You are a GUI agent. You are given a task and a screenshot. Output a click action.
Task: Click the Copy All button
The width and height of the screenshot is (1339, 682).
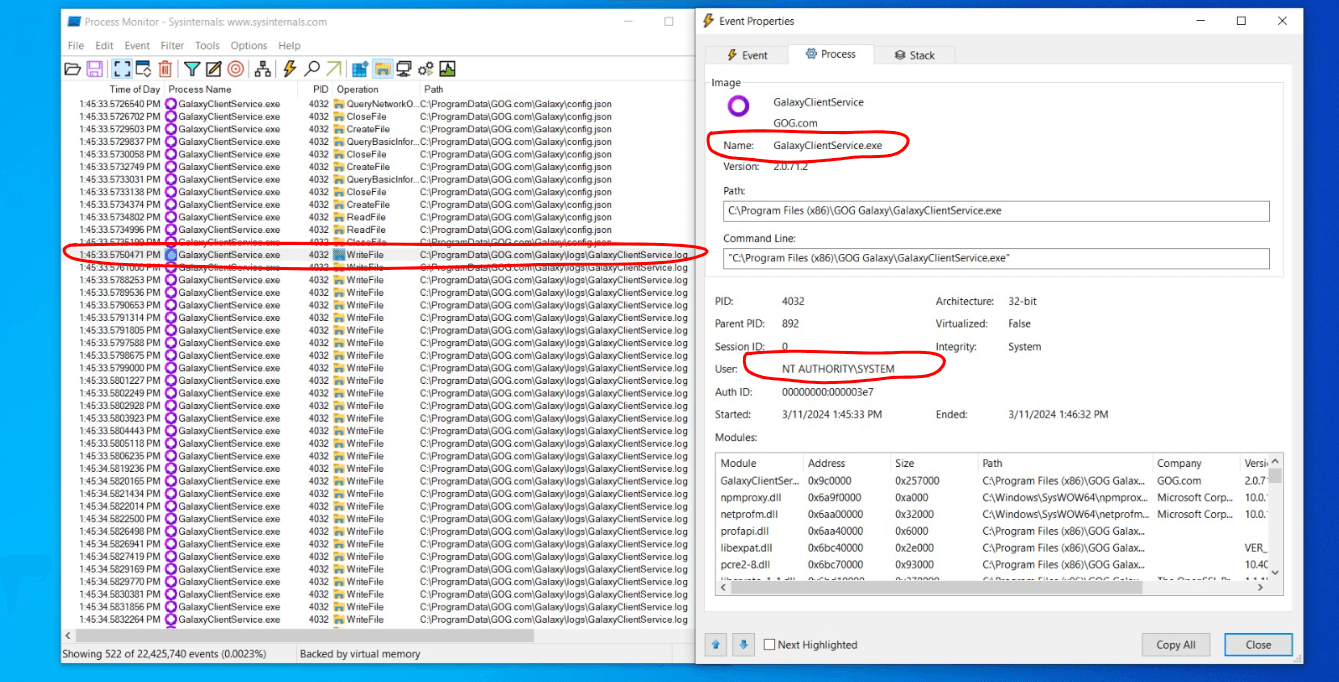pos(1175,645)
